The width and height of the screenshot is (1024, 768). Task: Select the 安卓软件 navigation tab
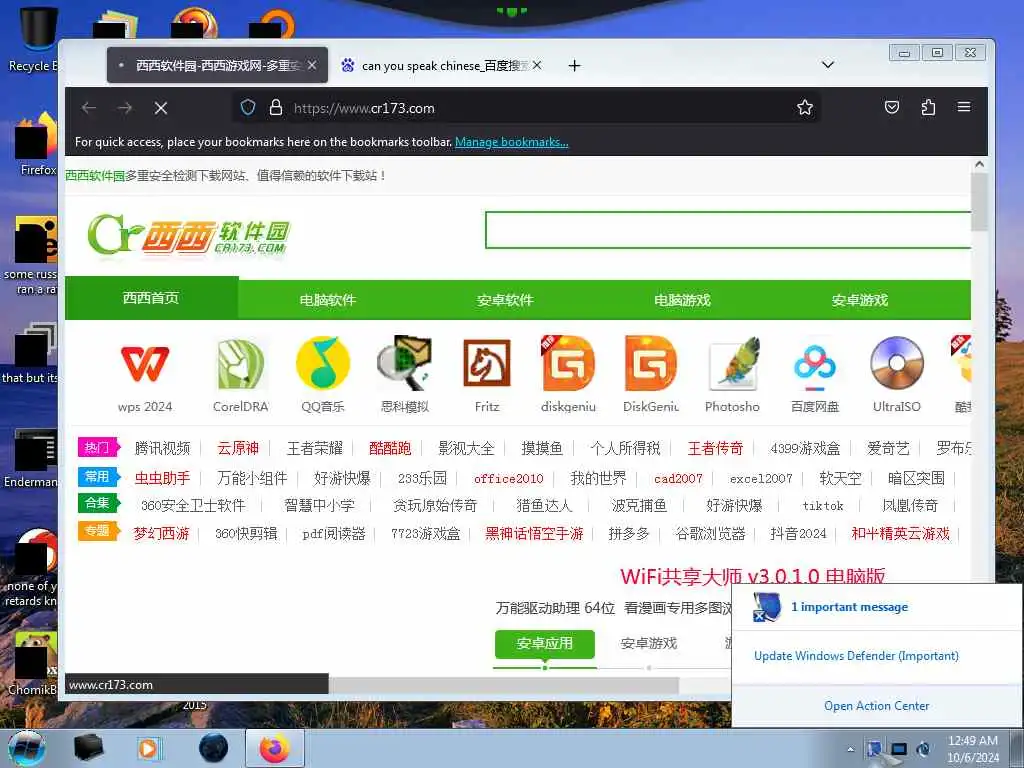(505, 300)
